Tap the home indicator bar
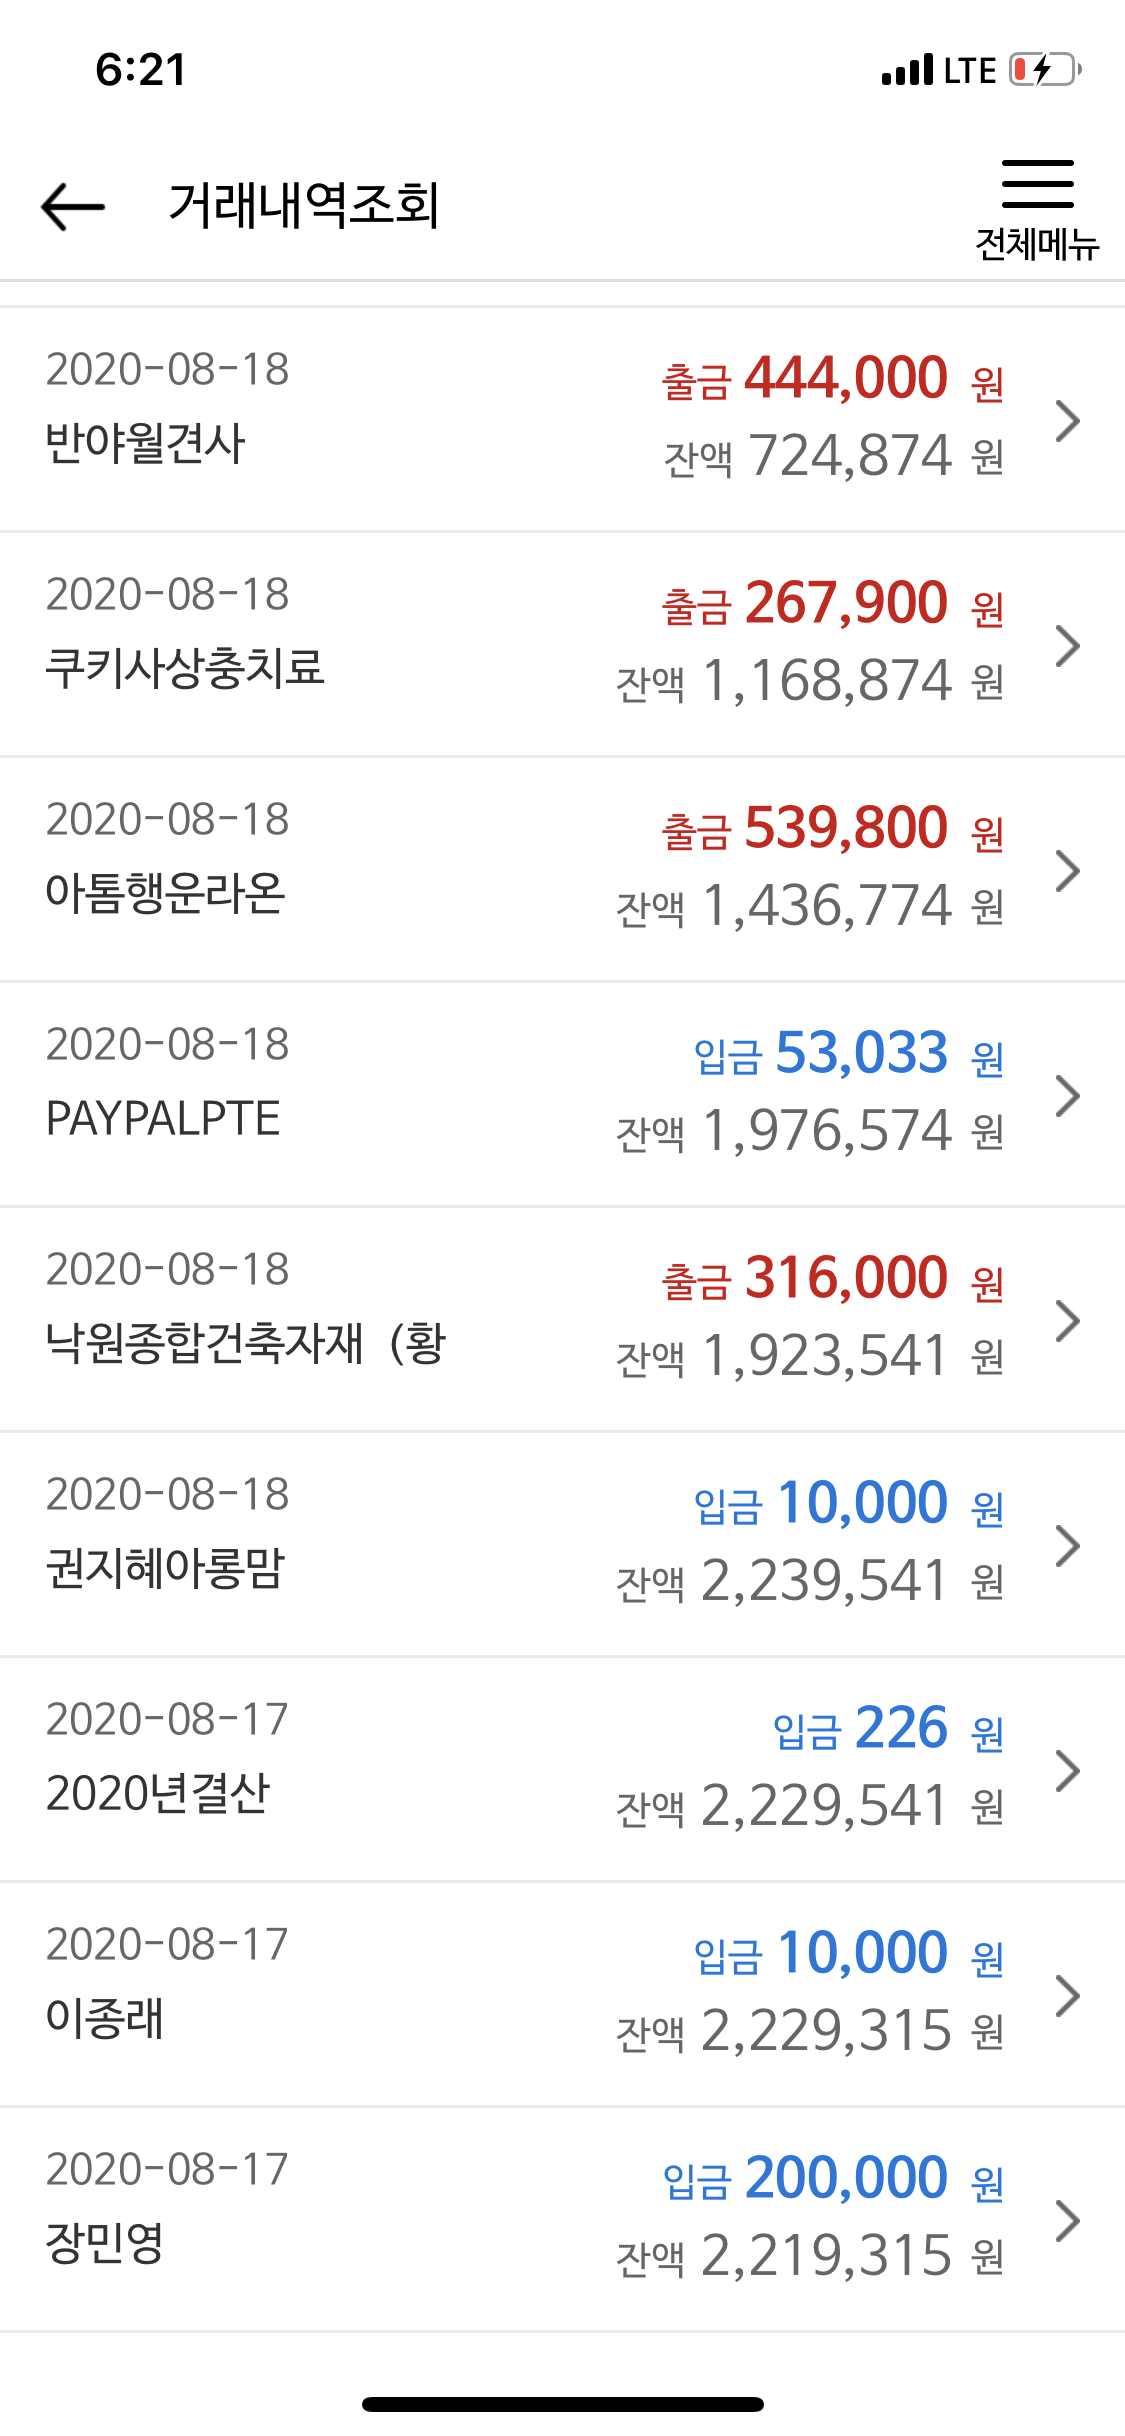The image size is (1125, 2436). click(563, 2404)
